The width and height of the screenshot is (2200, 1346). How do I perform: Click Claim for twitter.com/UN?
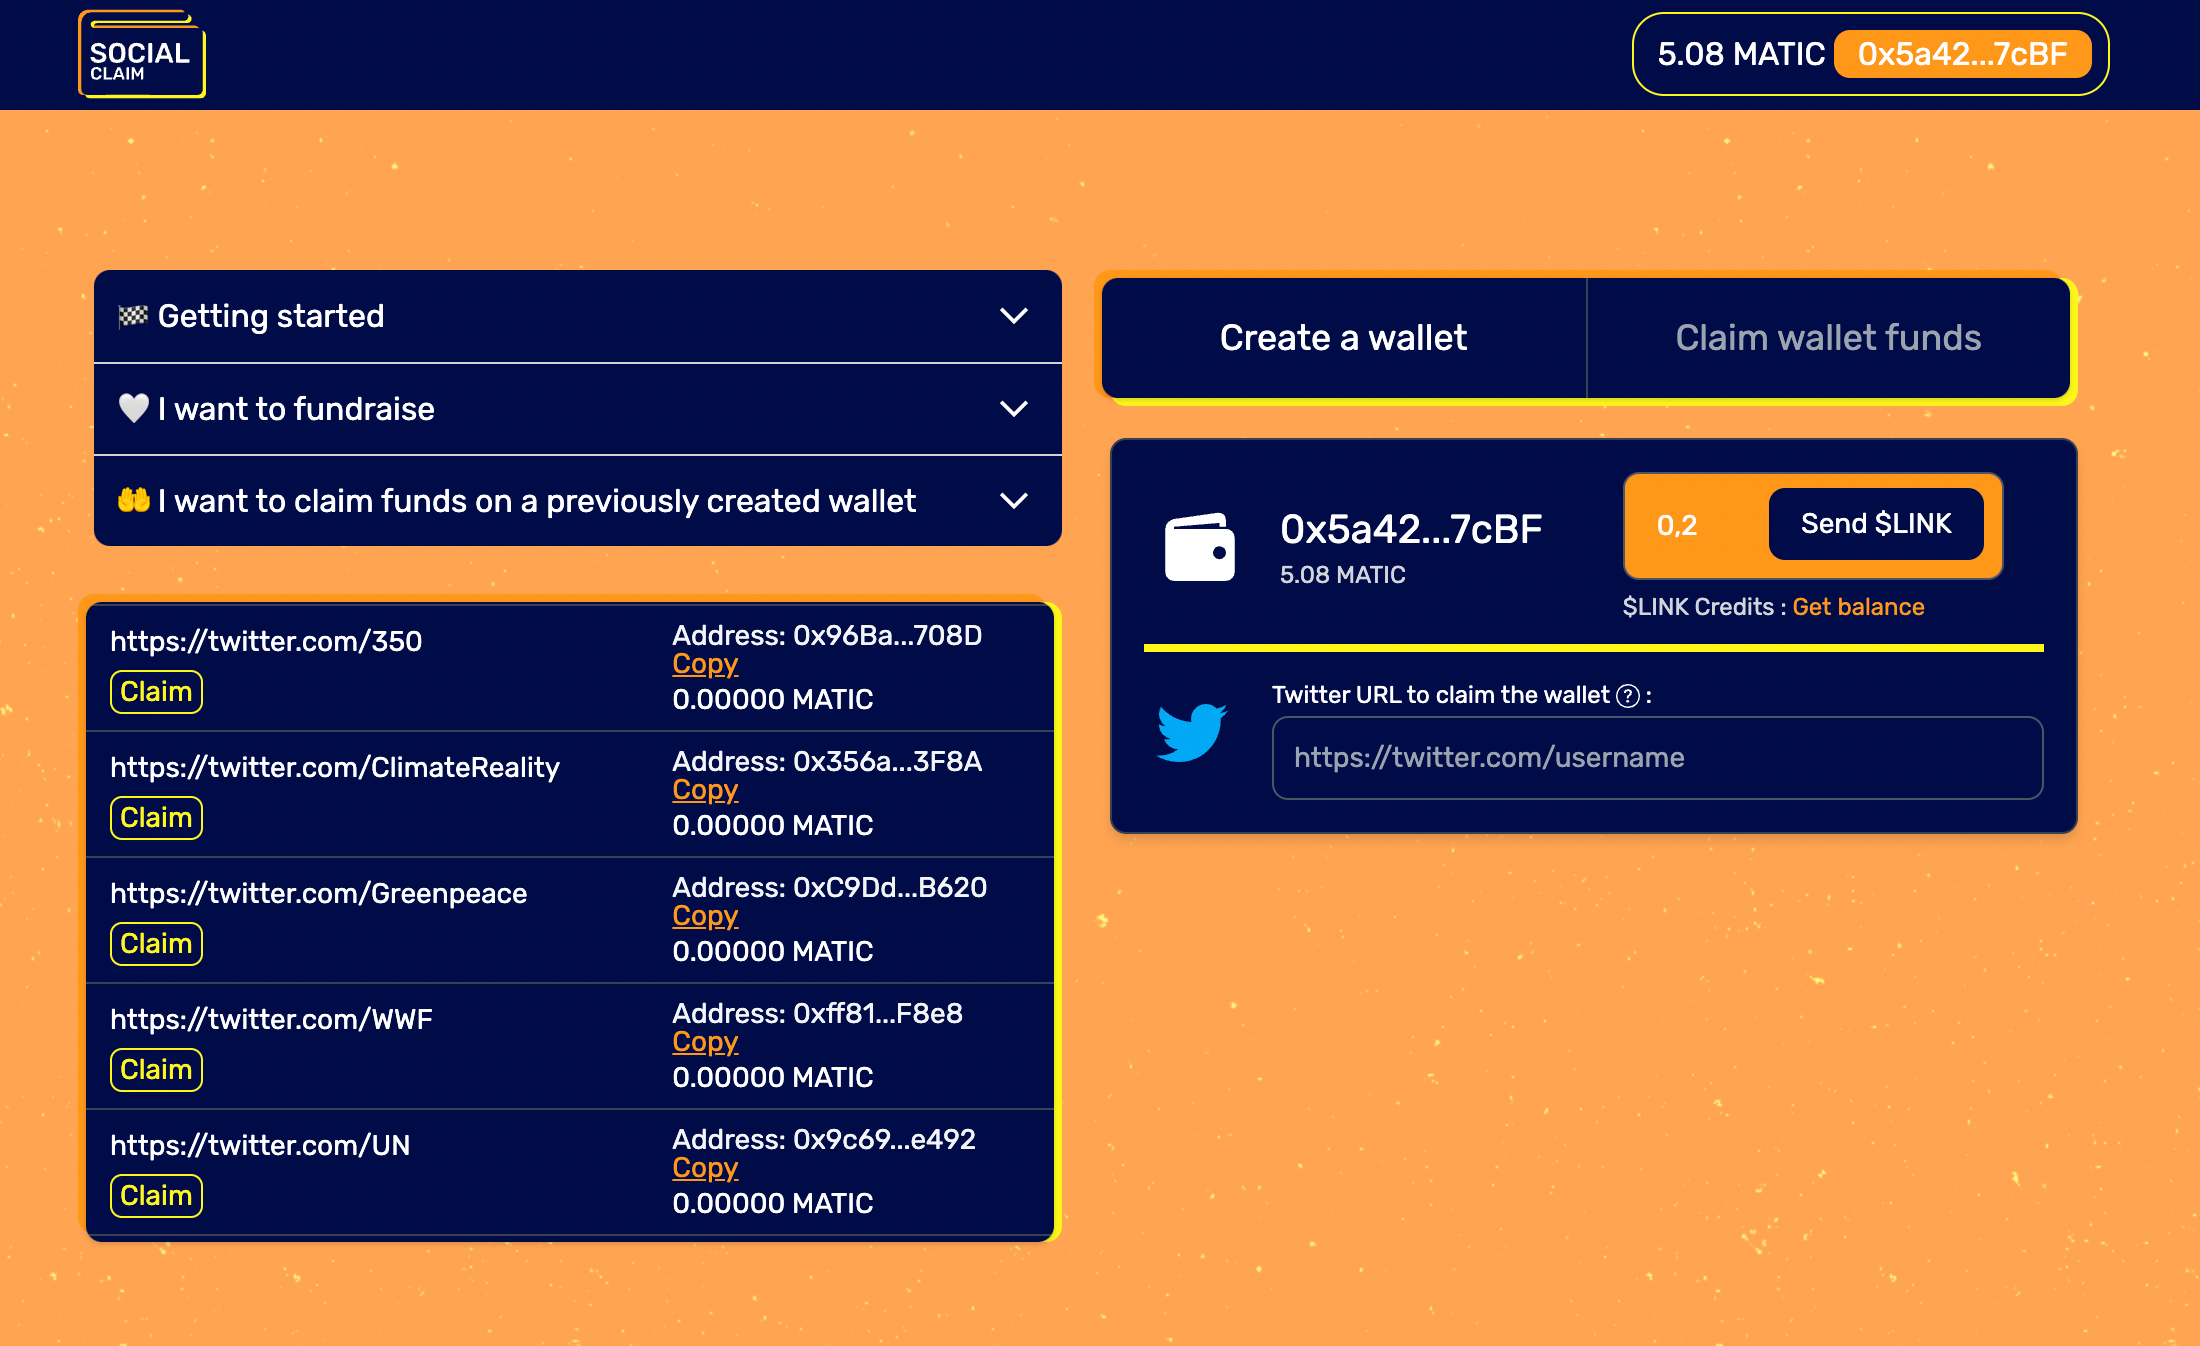pyautogui.click(x=156, y=1196)
